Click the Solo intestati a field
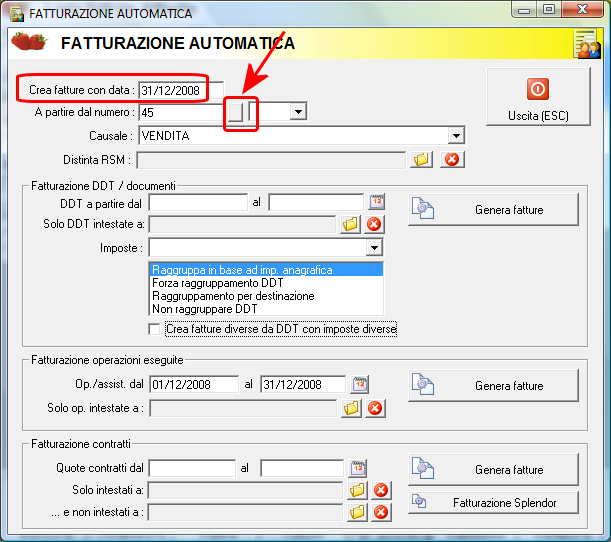Image resolution: width=611 pixels, height=542 pixels. (245, 491)
